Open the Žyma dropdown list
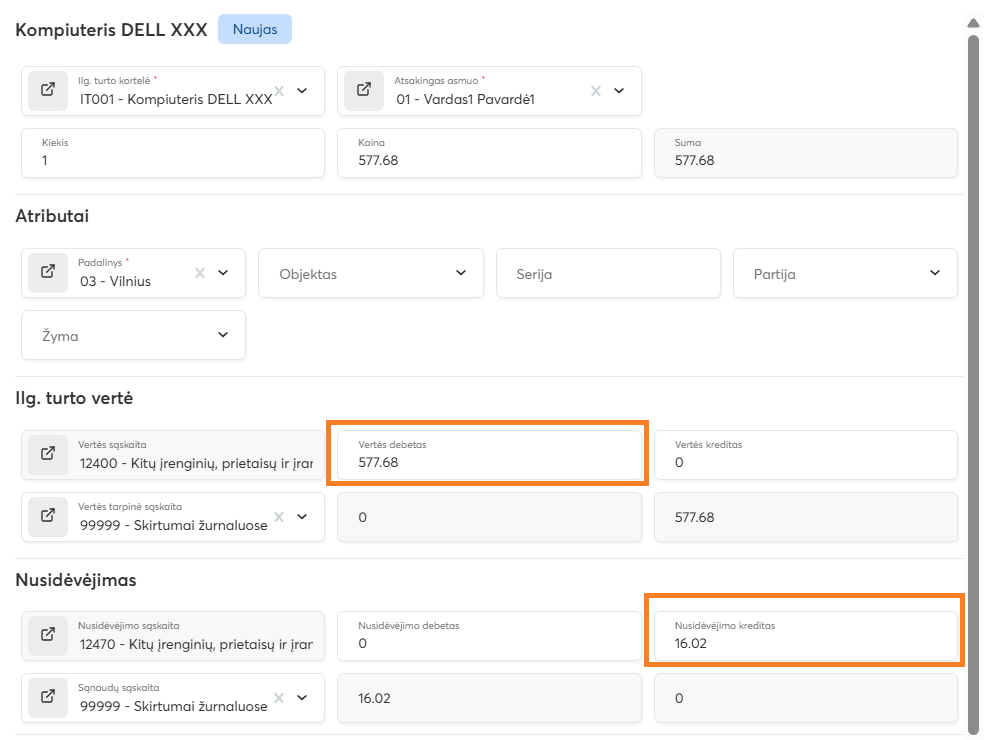Screen dimensions: 988x740 point(223,335)
